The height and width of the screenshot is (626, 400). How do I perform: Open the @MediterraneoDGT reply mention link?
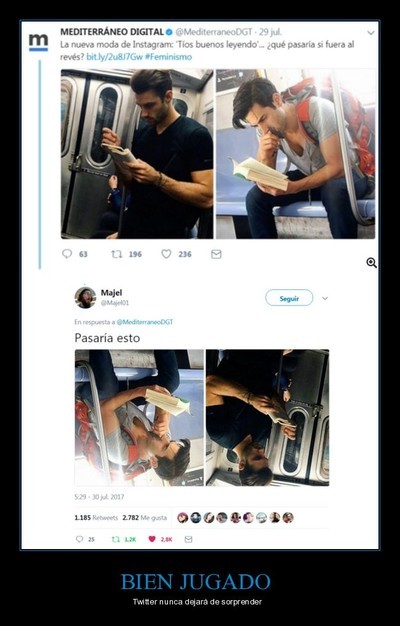(145, 322)
